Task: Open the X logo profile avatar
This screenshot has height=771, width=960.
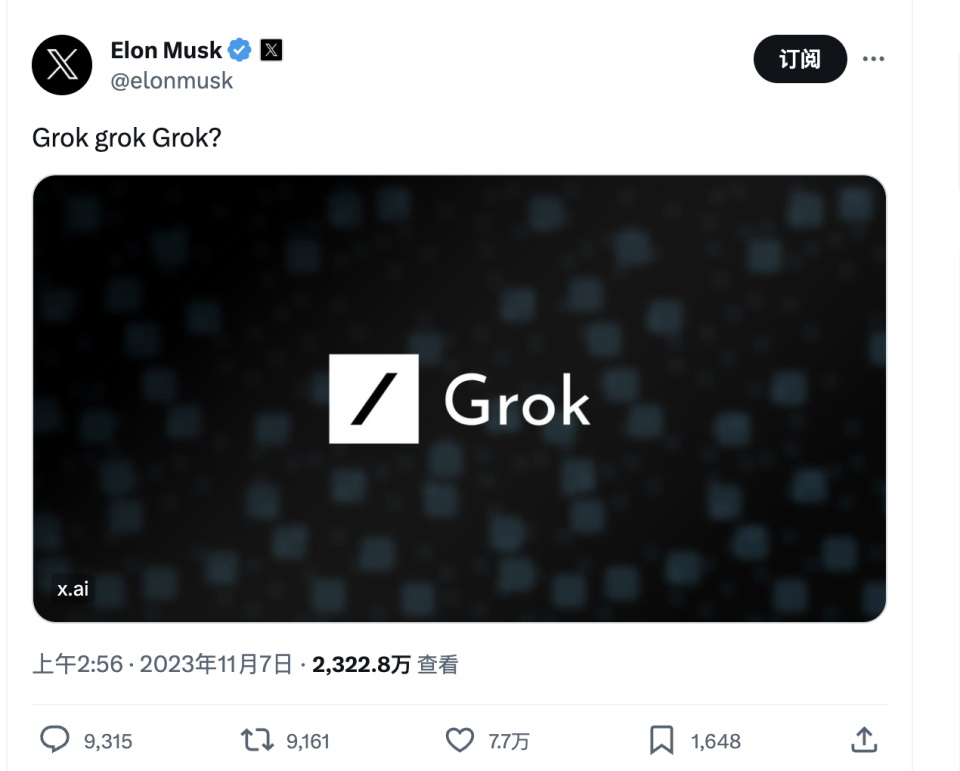Action: (x=62, y=65)
